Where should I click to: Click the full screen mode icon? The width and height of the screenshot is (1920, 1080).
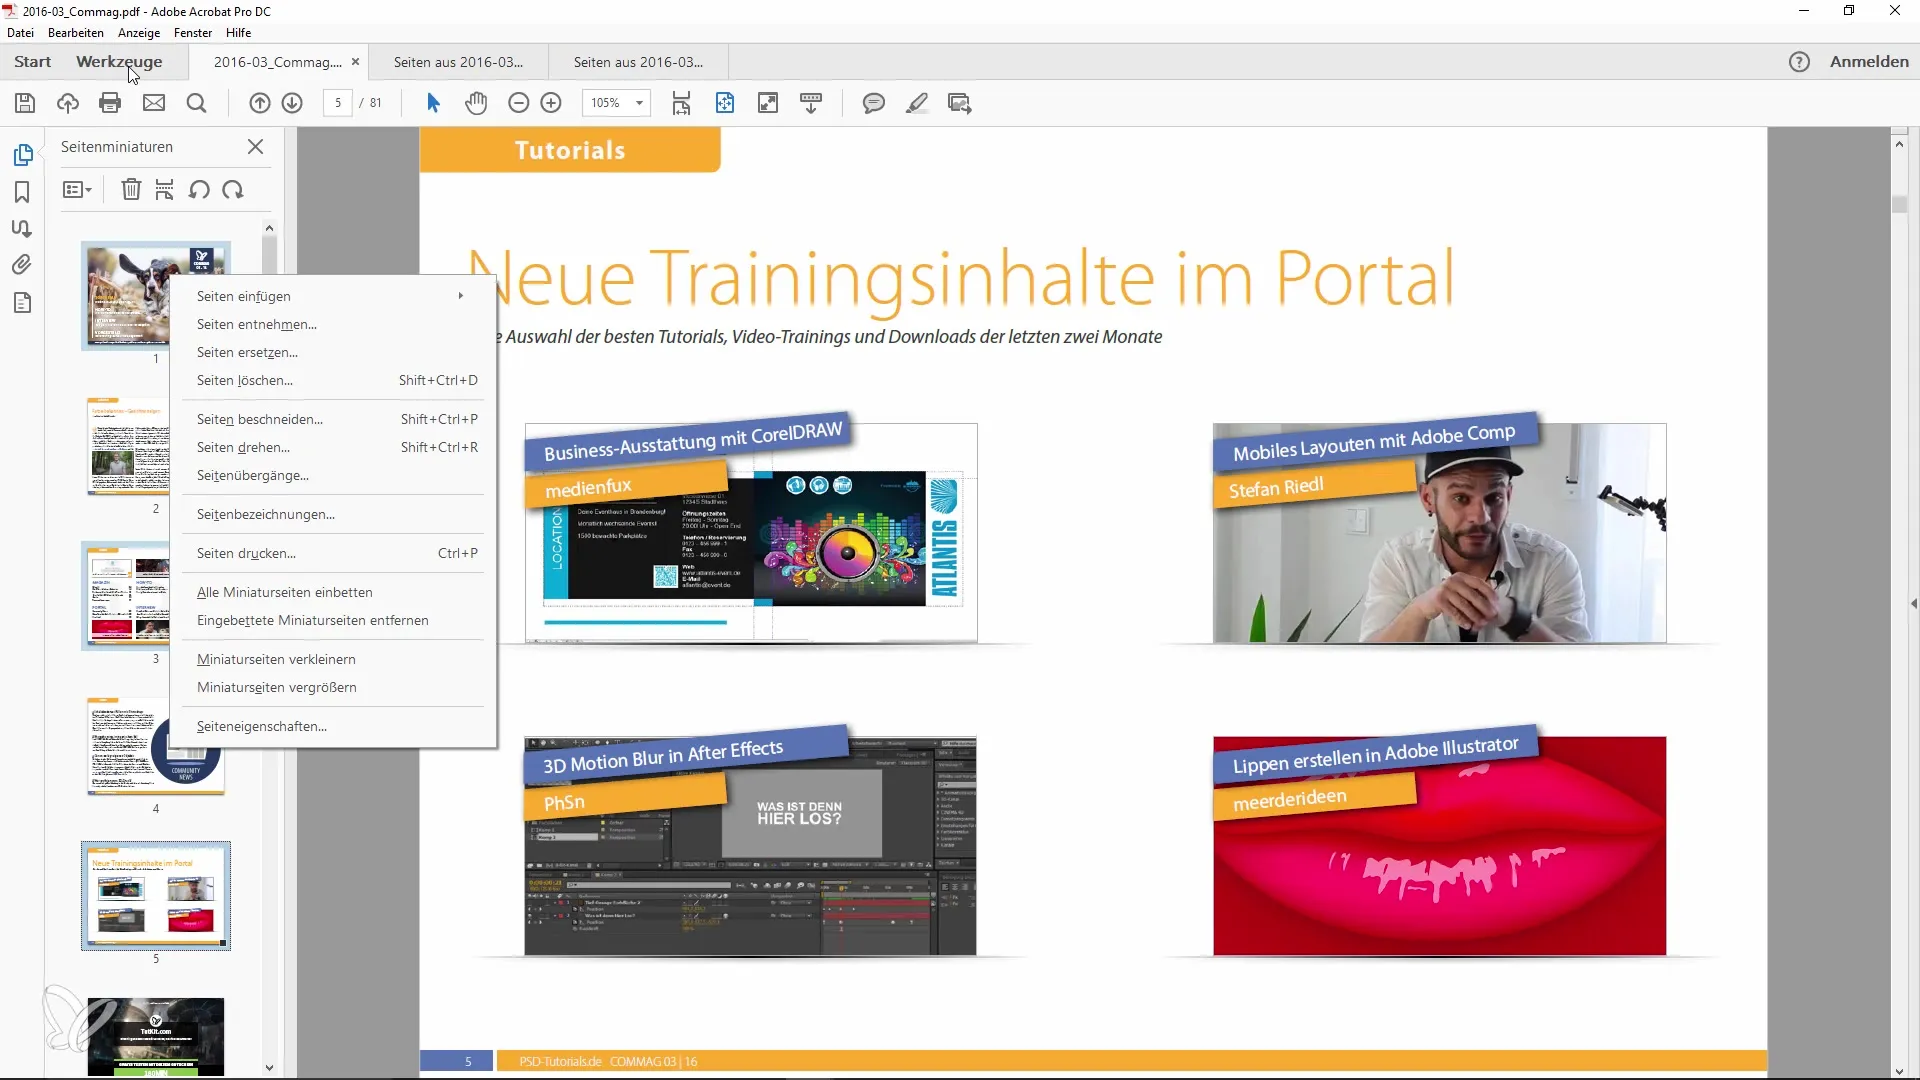768,103
